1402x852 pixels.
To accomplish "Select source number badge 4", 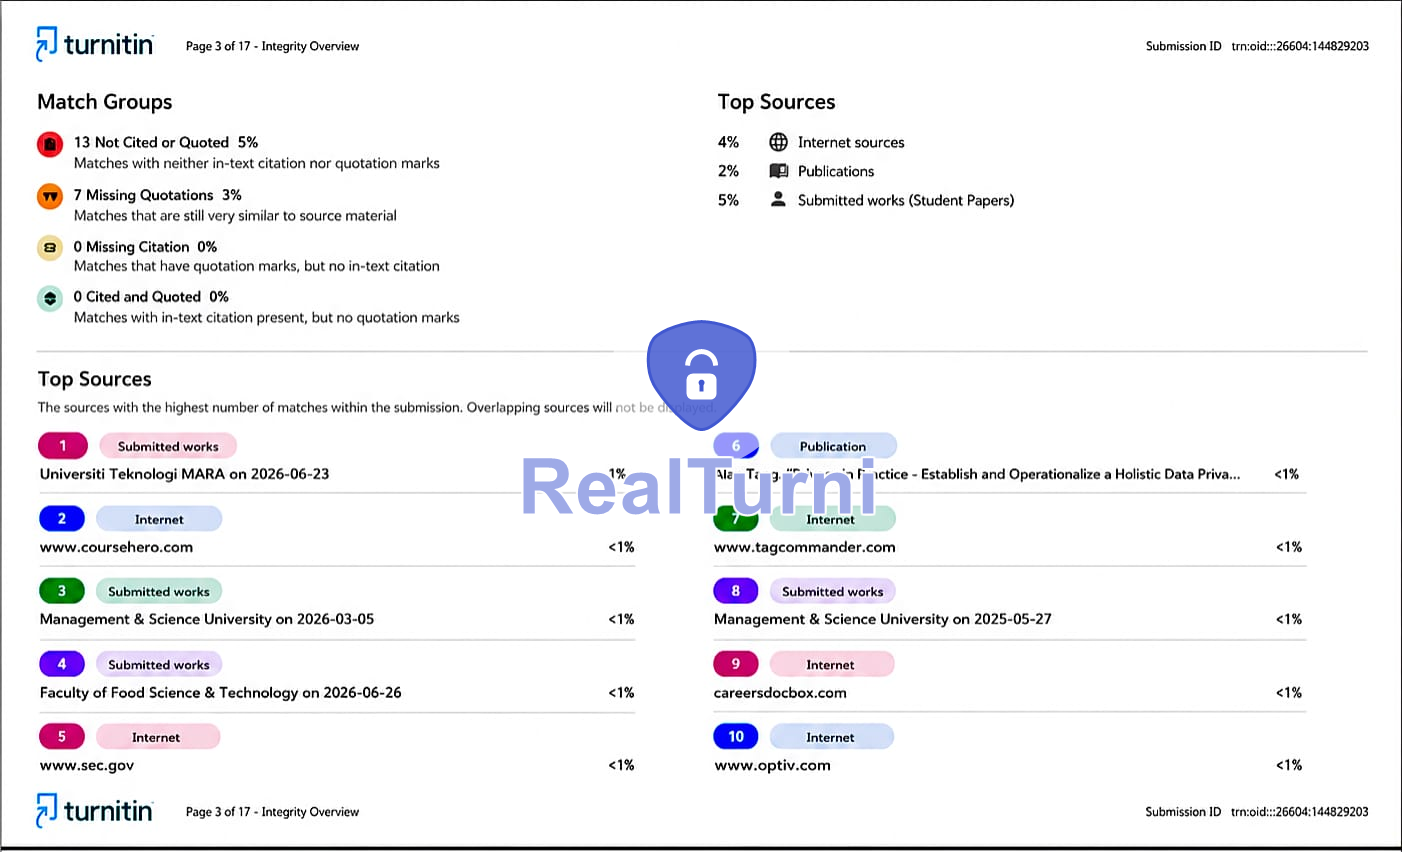I will (62, 664).
